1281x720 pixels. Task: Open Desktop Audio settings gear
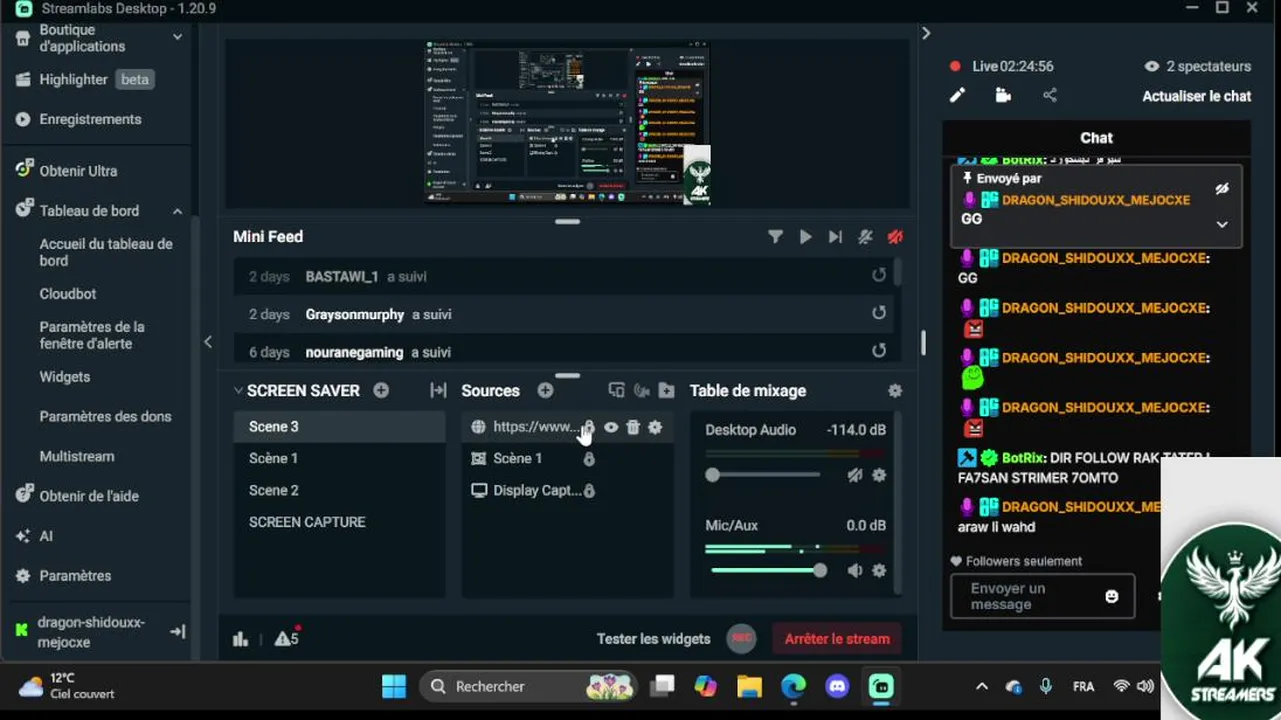(879, 476)
